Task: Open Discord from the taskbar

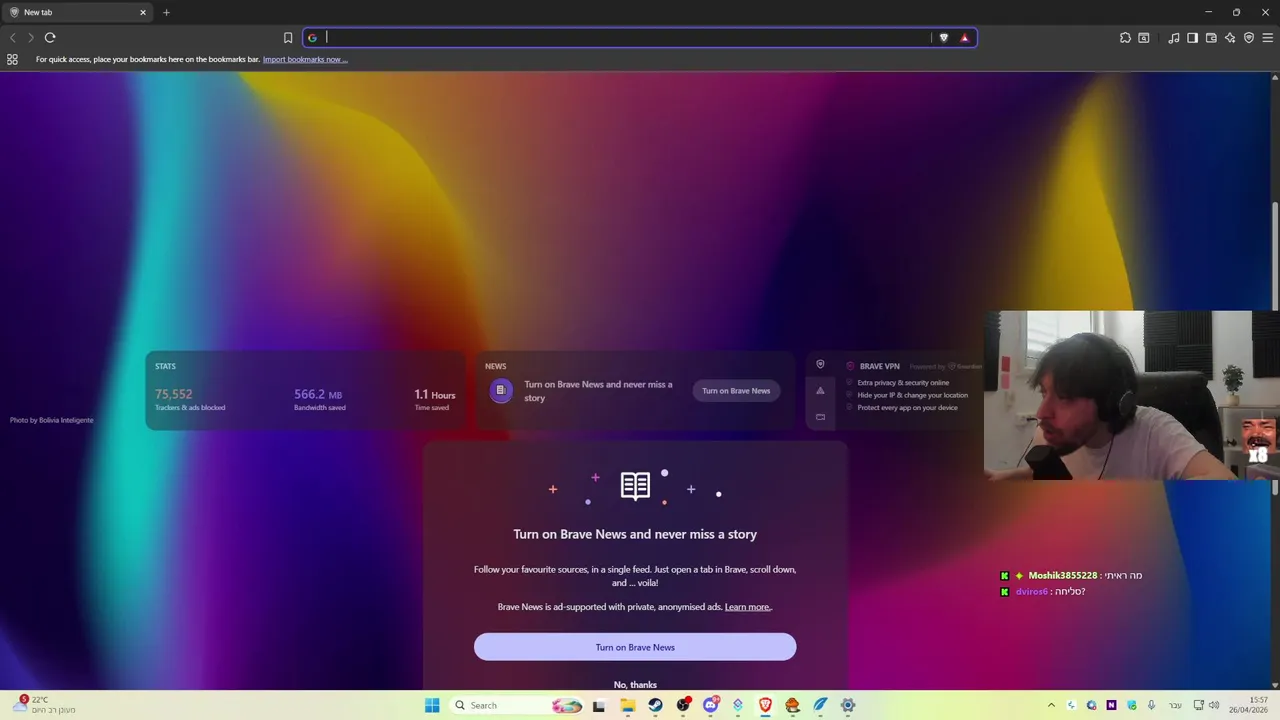Action: 711,705
